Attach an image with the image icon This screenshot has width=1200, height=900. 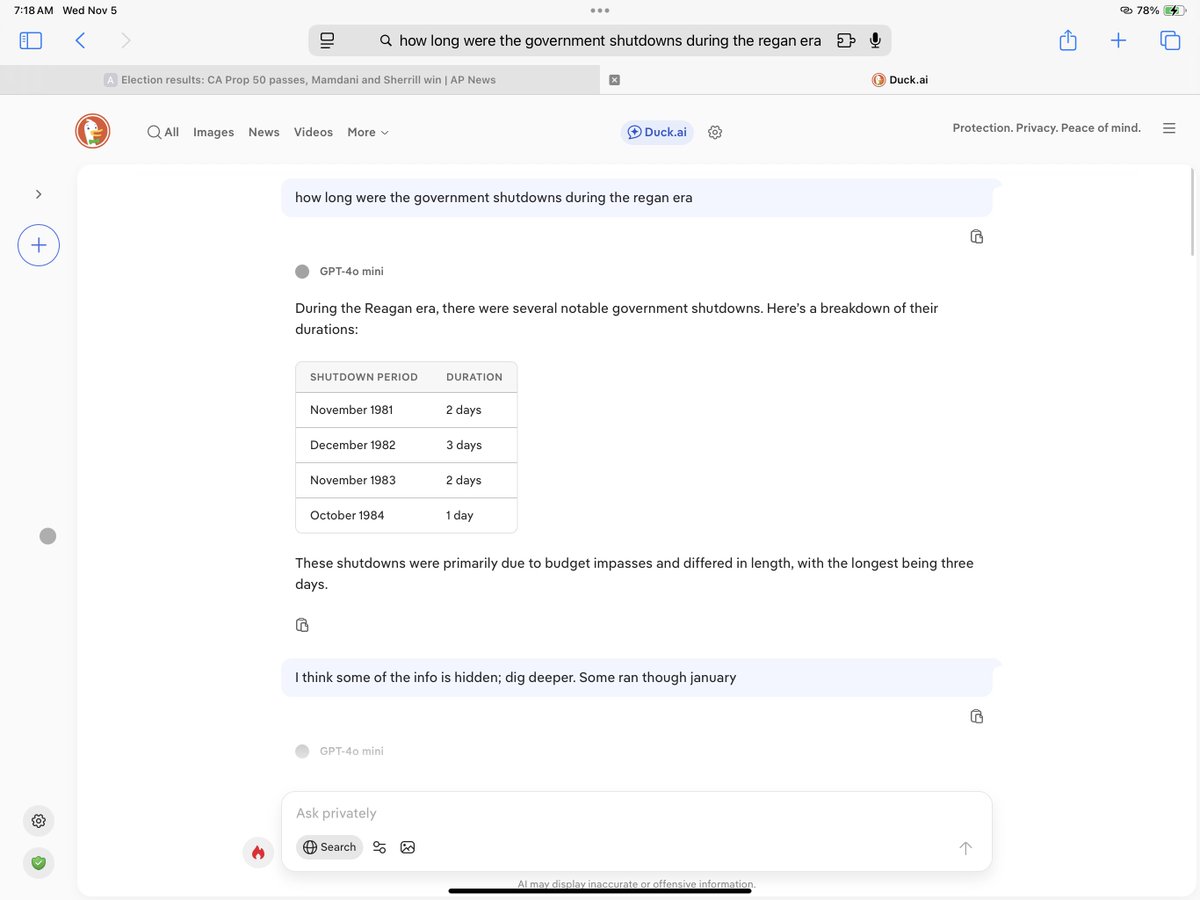point(407,847)
